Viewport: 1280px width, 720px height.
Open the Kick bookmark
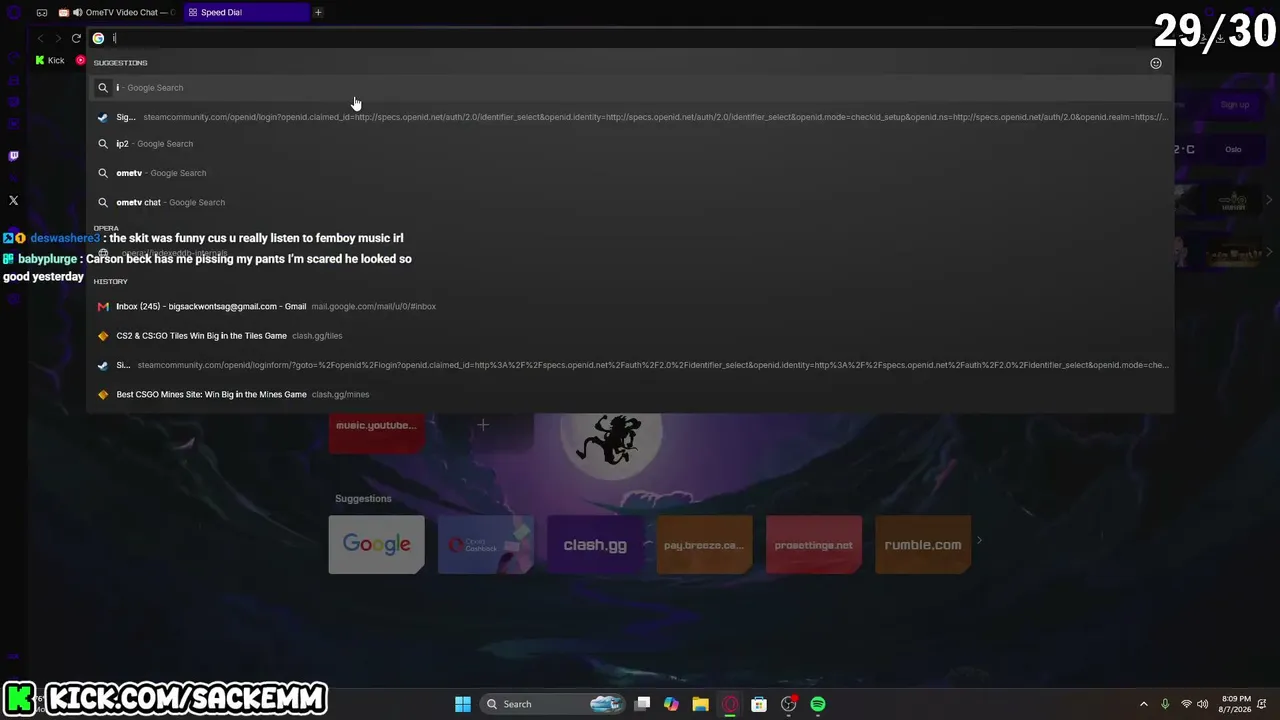click(x=50, y=60)
